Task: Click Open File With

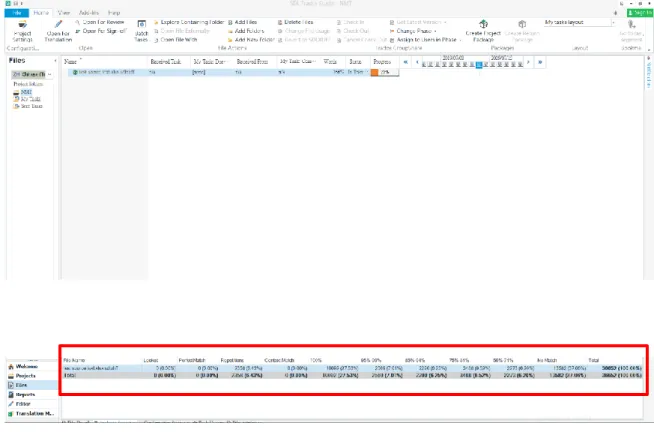Action: (x=176, y=40)
